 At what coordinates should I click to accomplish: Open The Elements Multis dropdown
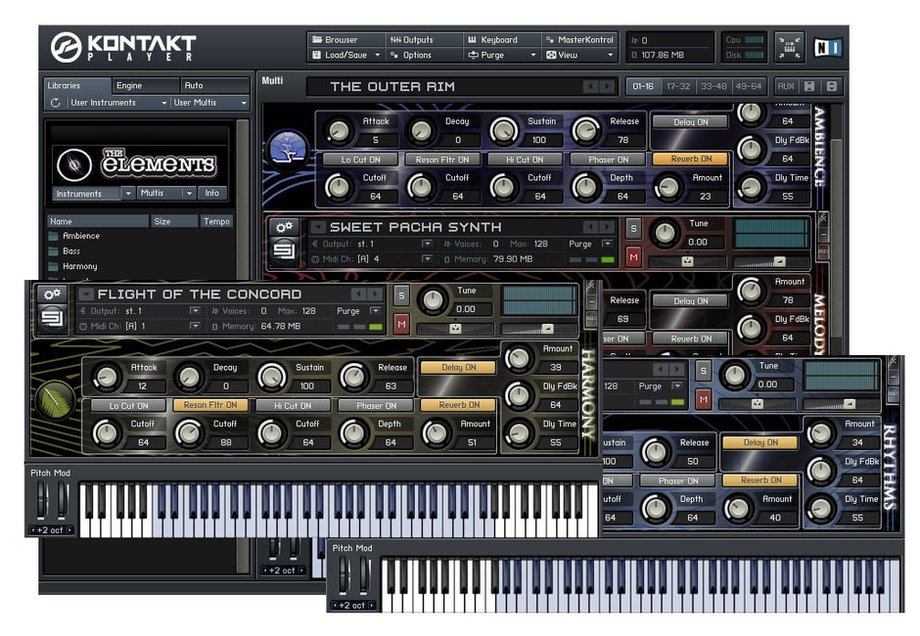tap(167, 193)
